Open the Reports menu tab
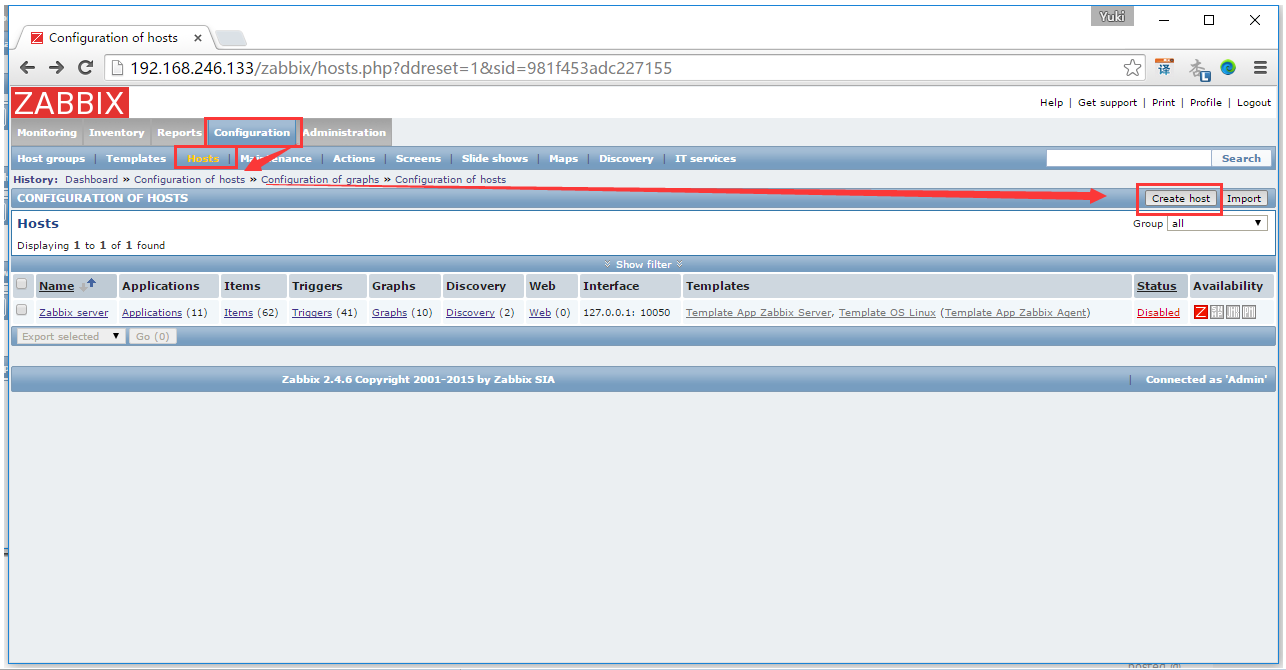Screen dimensions: 1286x670 pyautogui.click(x=179, y=133)
